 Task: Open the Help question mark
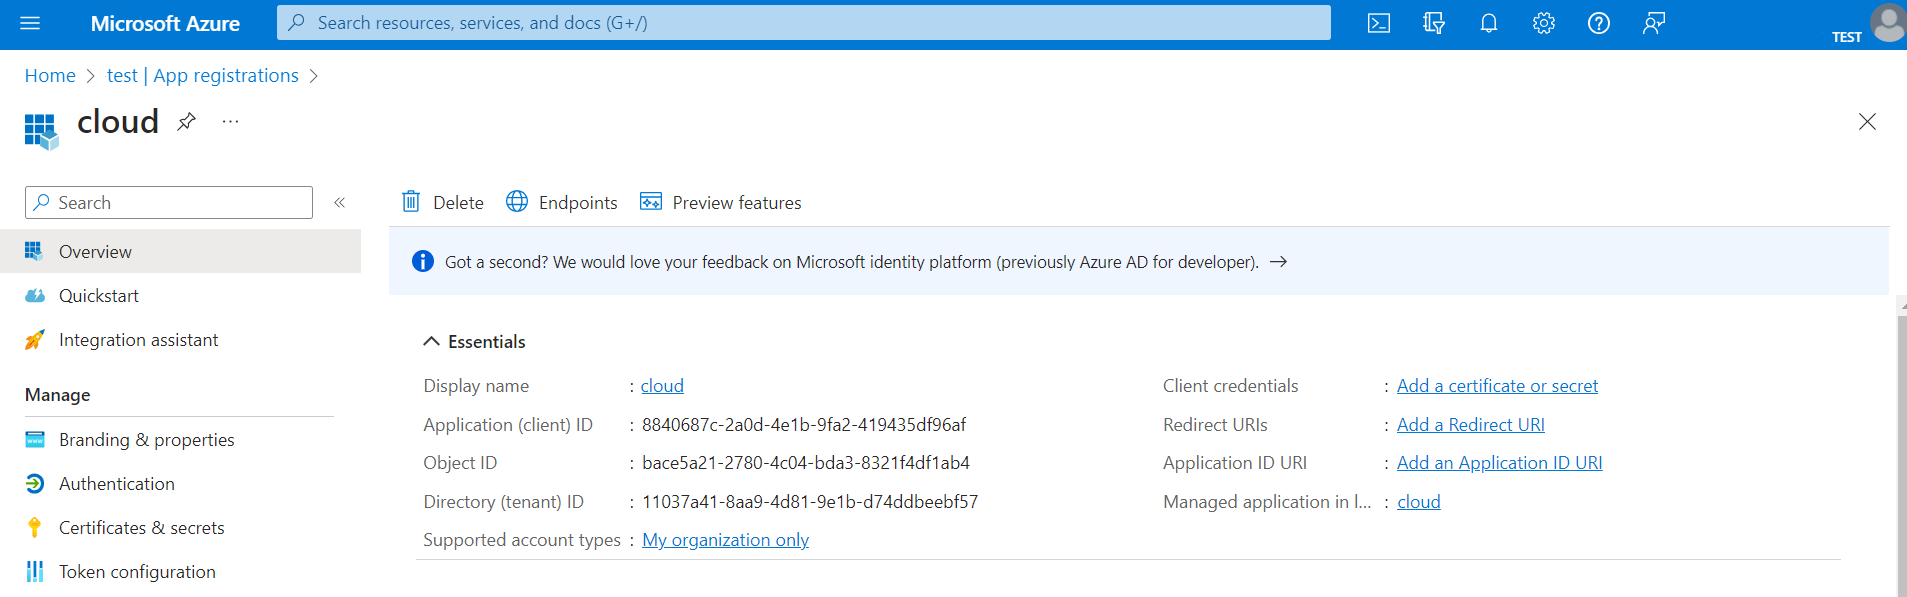(1599, 23)
